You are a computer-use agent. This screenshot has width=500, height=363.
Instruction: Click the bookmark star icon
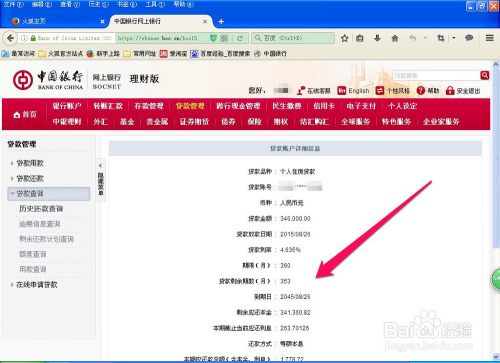(345, 38)
